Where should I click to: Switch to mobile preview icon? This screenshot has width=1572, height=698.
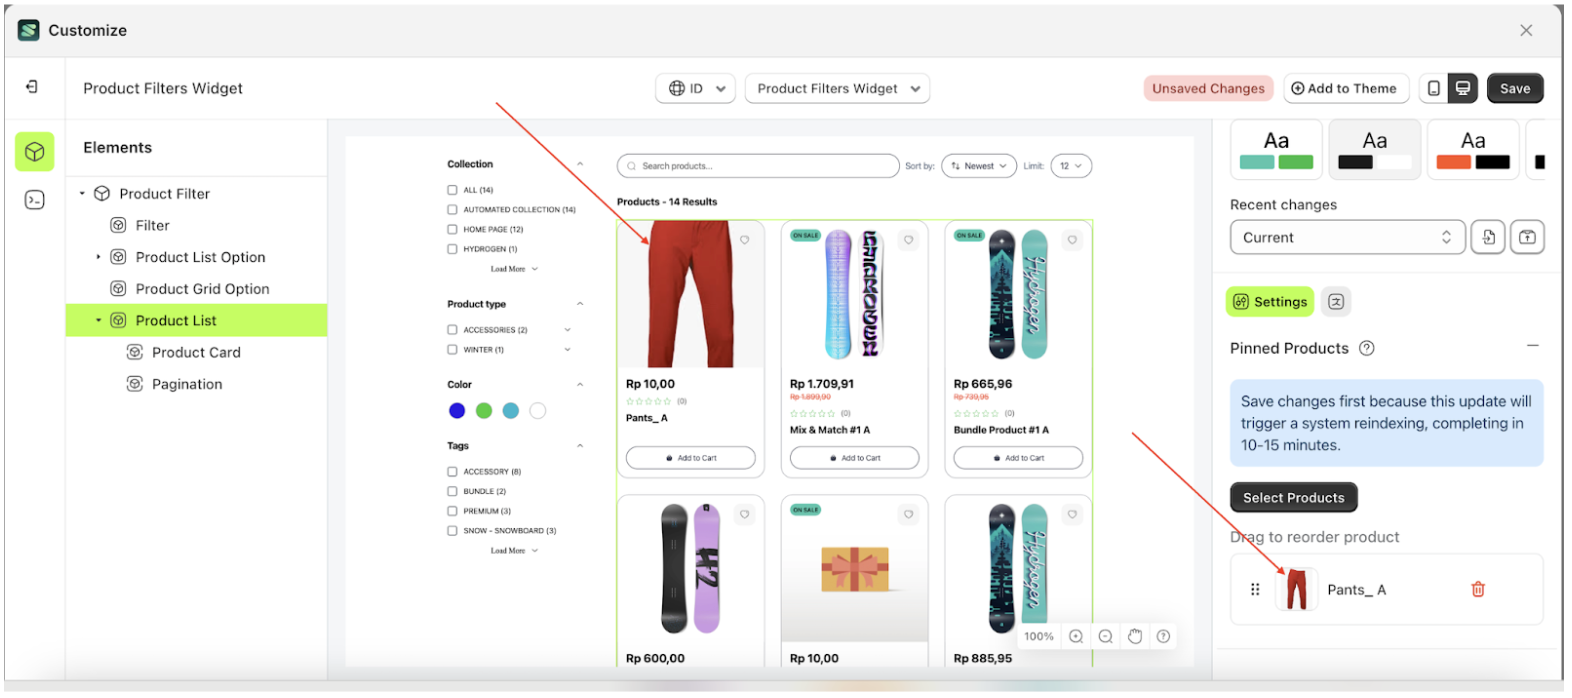click(1434, 88)
